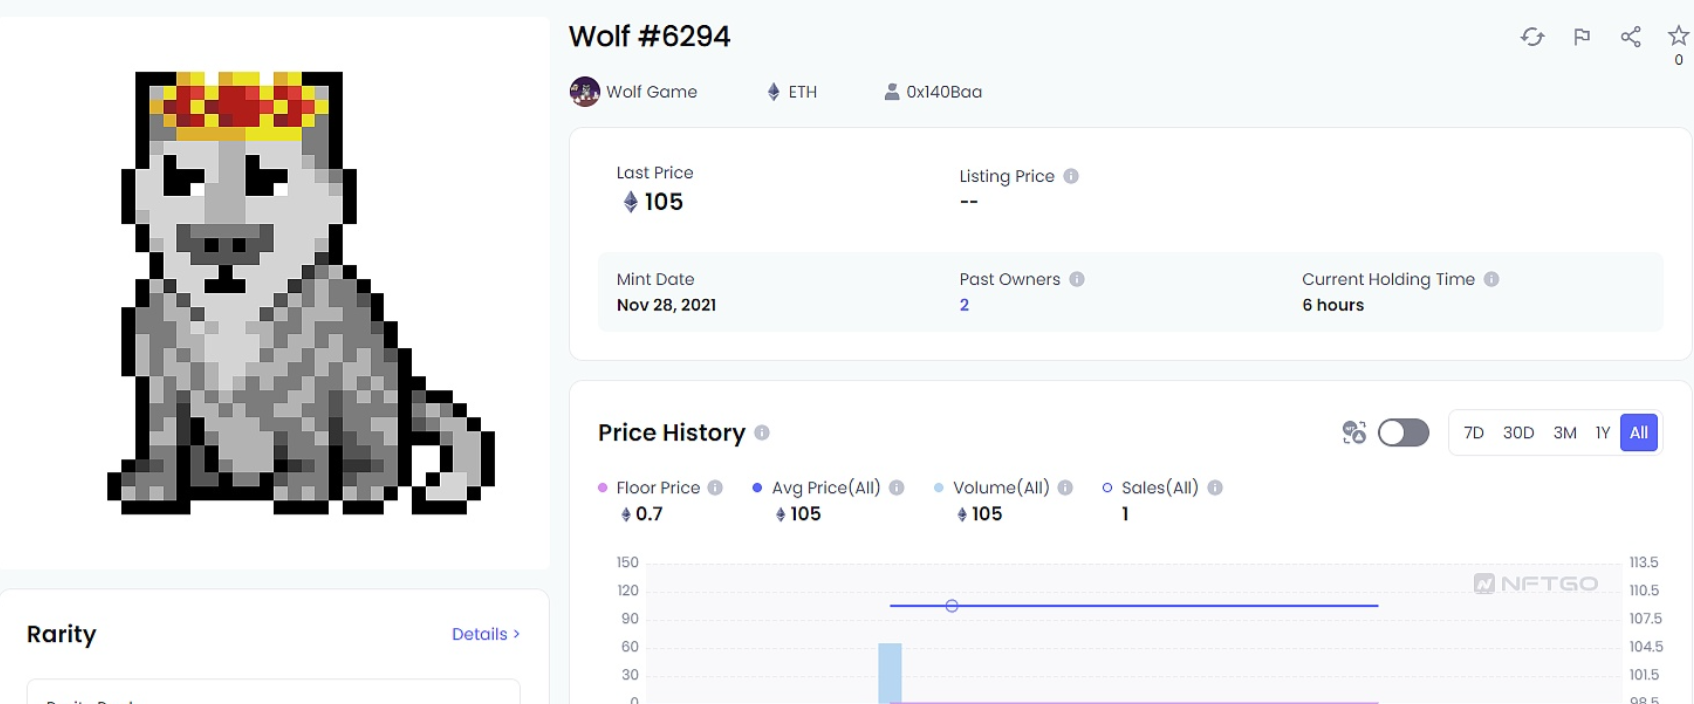Click the report flag icon
1694x704 pixels.
click(1581, 37)
